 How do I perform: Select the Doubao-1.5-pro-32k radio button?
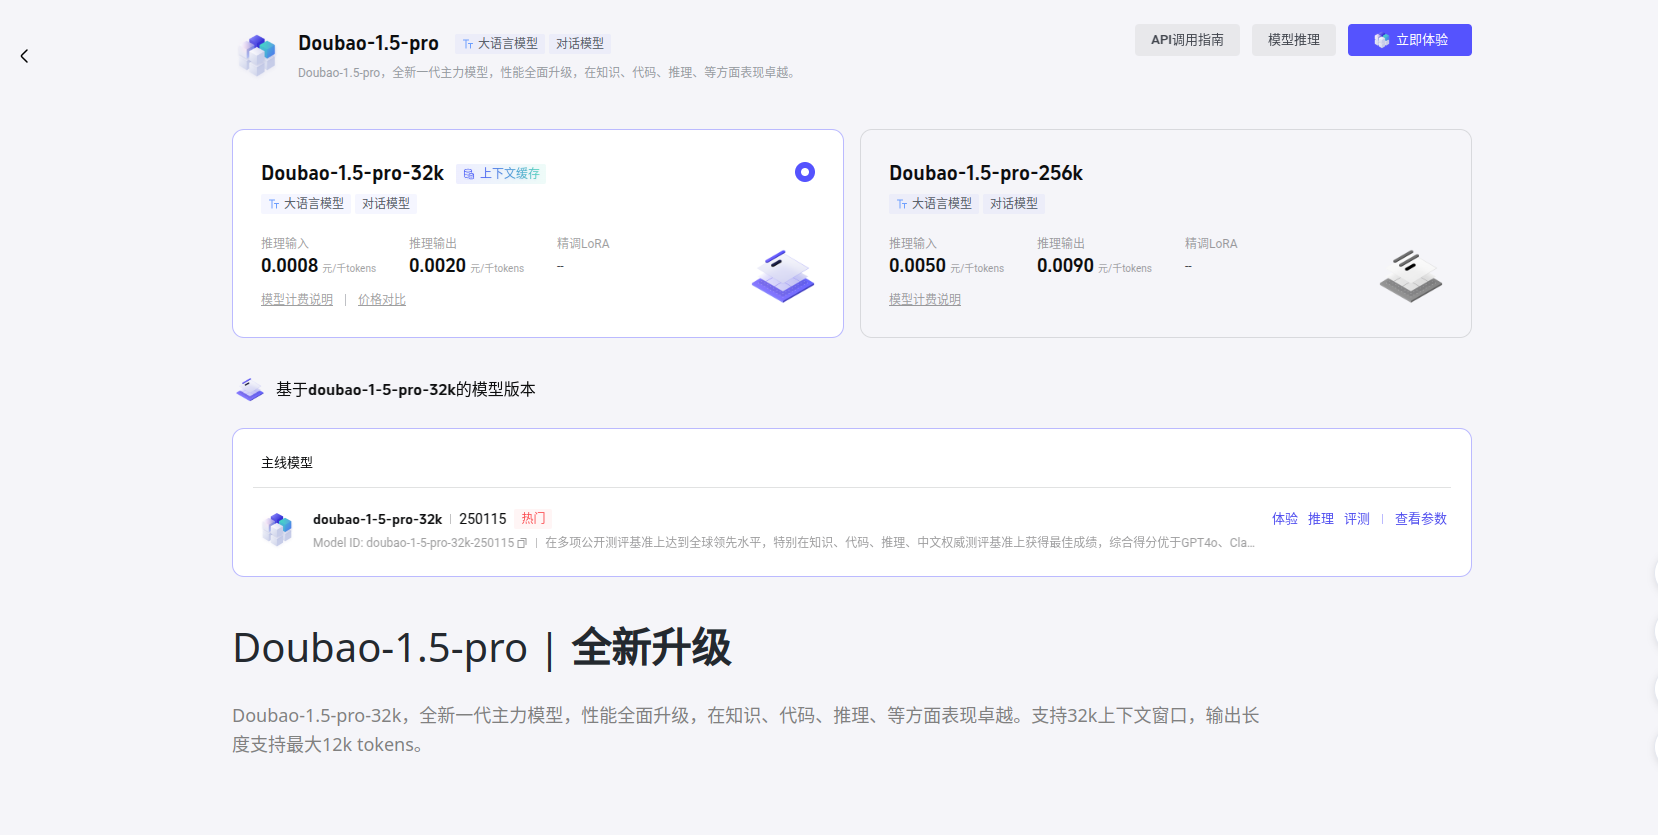click(805, 172)
